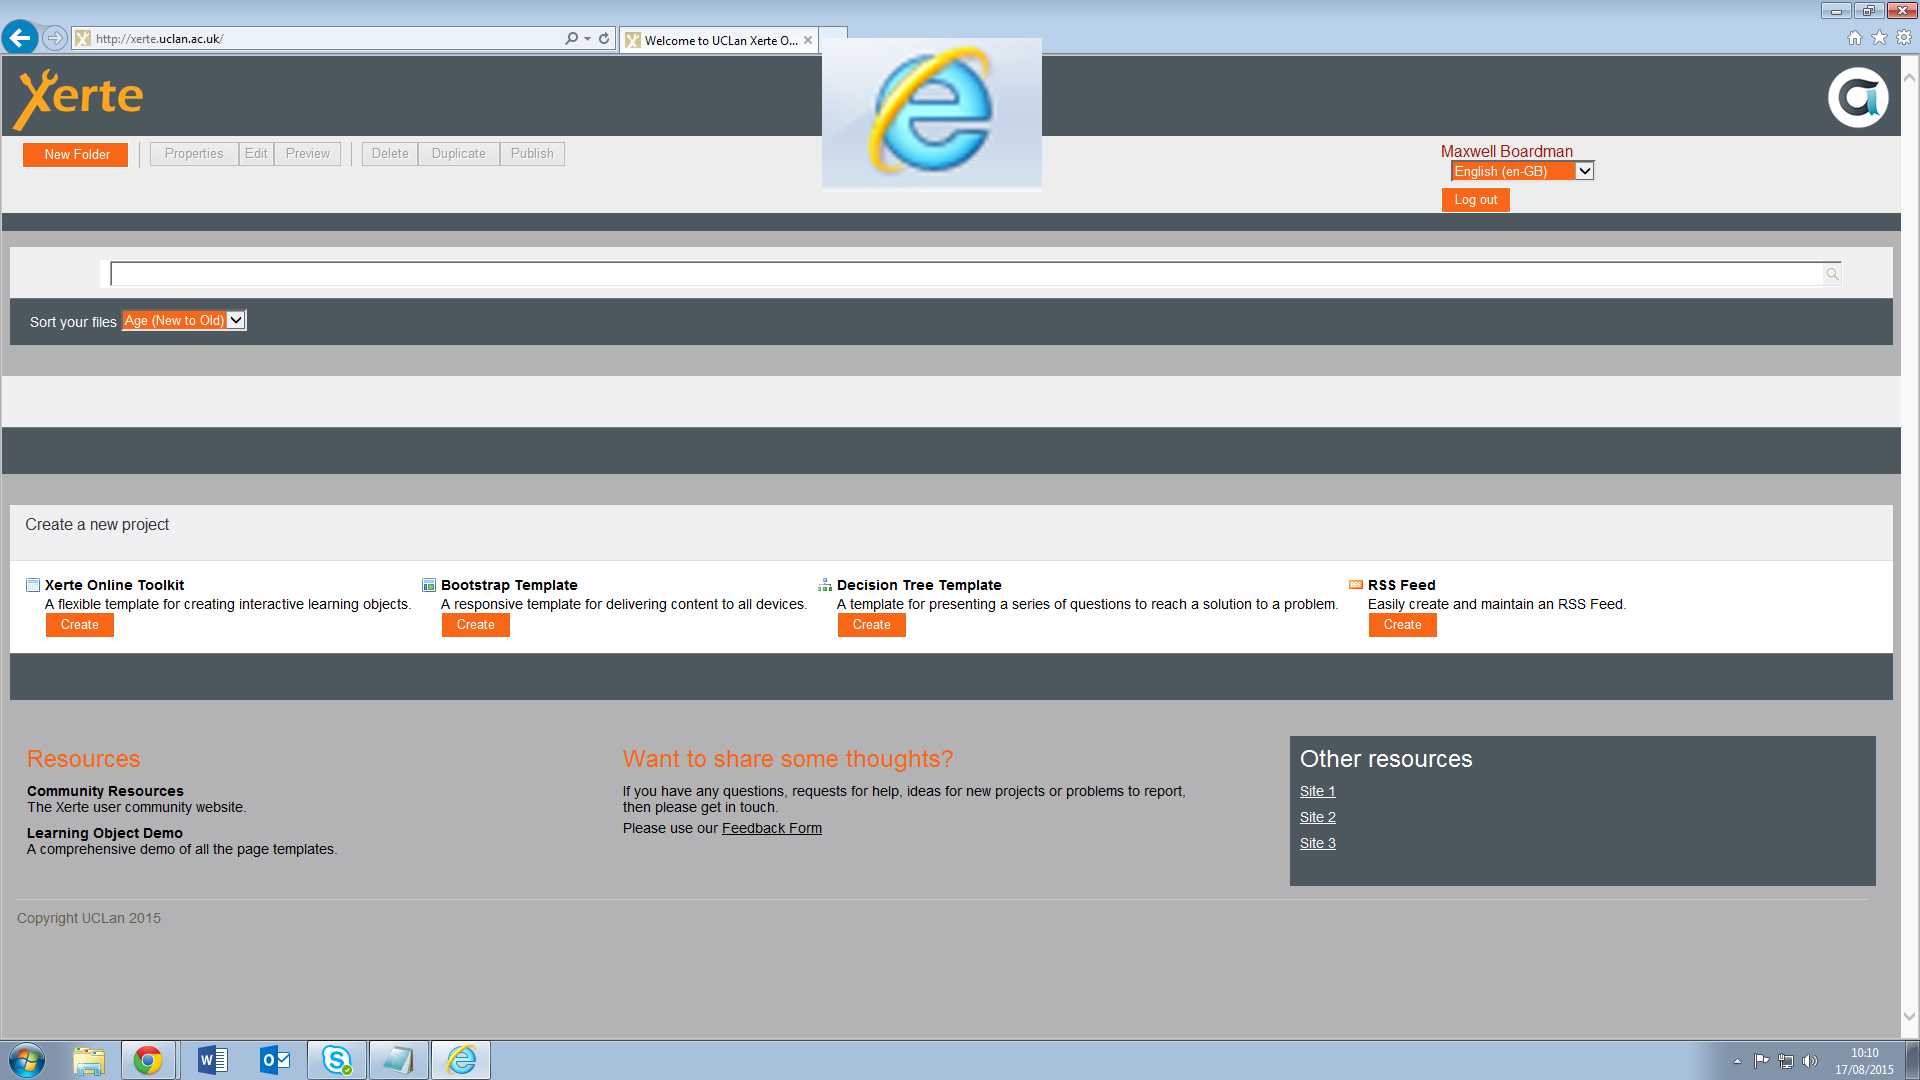This screenshot has height=1080, width=1920.
Task: Click the UCLan circular logo
Action: (1858, 97)
